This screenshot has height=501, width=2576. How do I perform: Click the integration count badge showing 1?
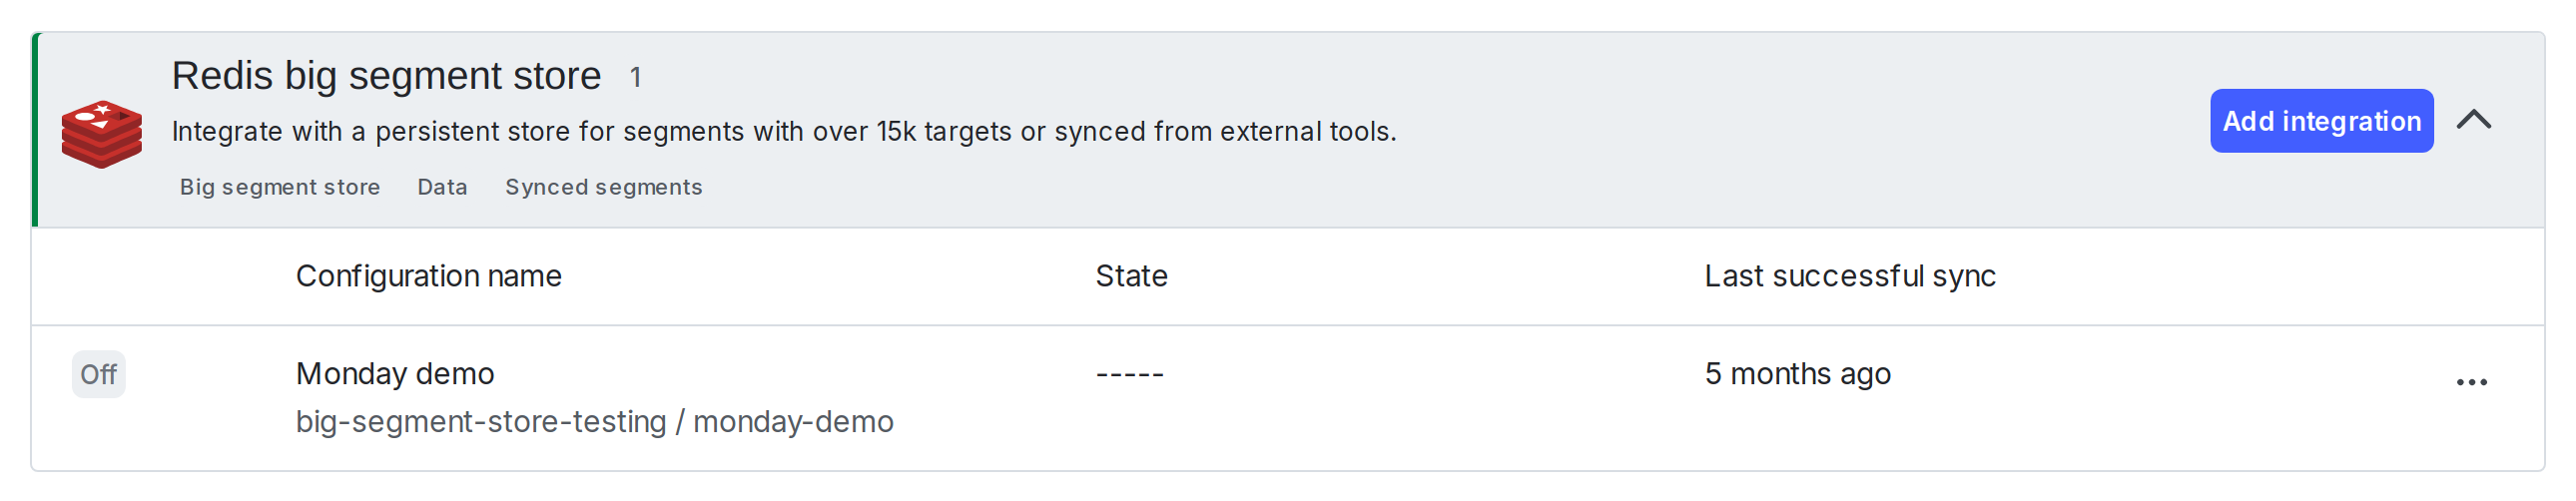pos(635,78)
